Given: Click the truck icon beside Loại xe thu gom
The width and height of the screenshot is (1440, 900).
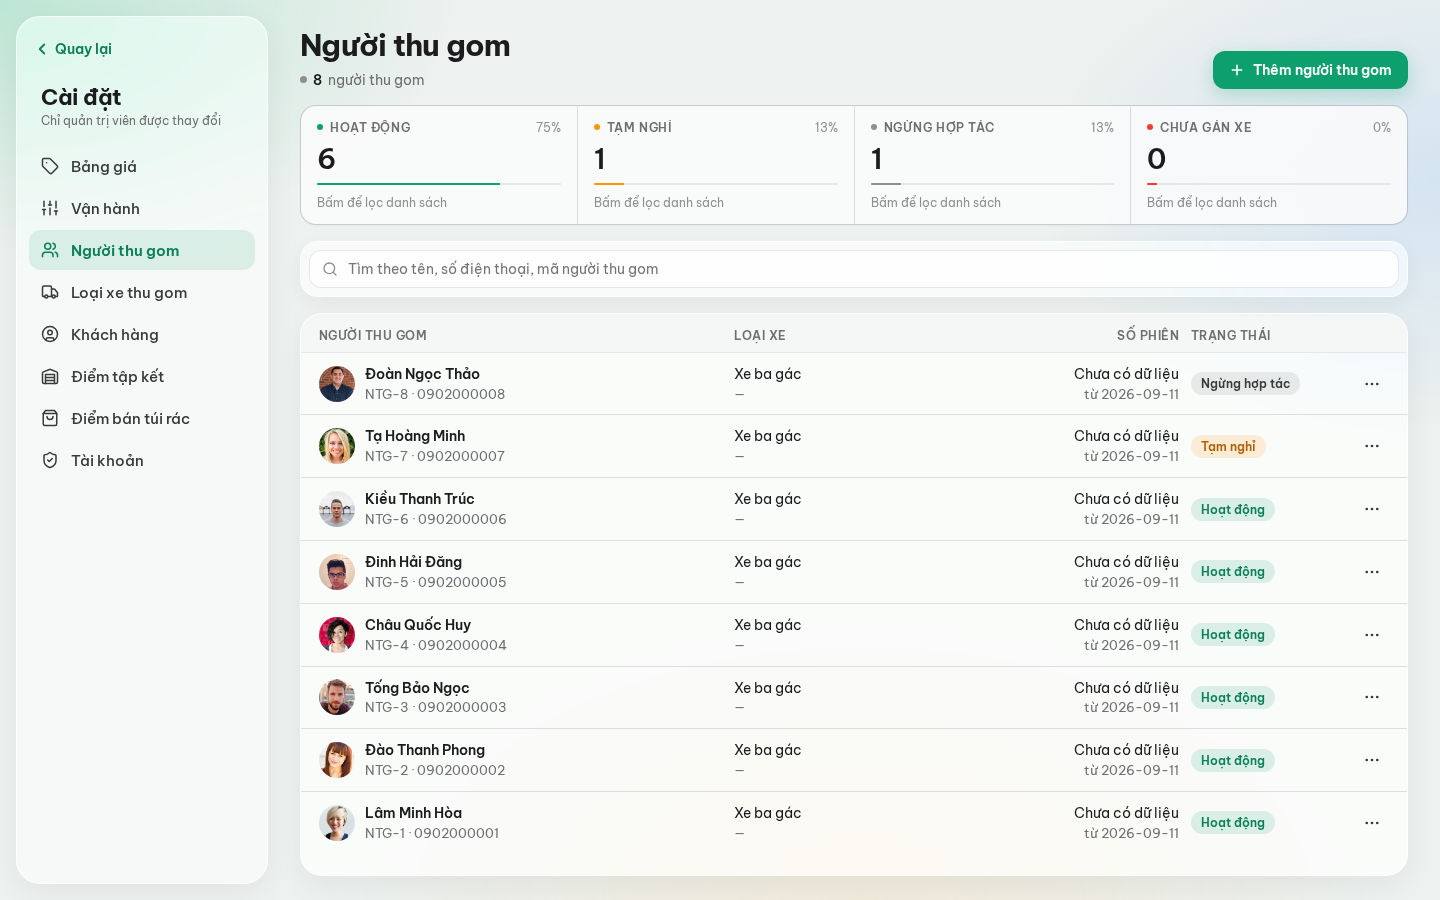Looking at the screenshot, I should coord(50,292).
